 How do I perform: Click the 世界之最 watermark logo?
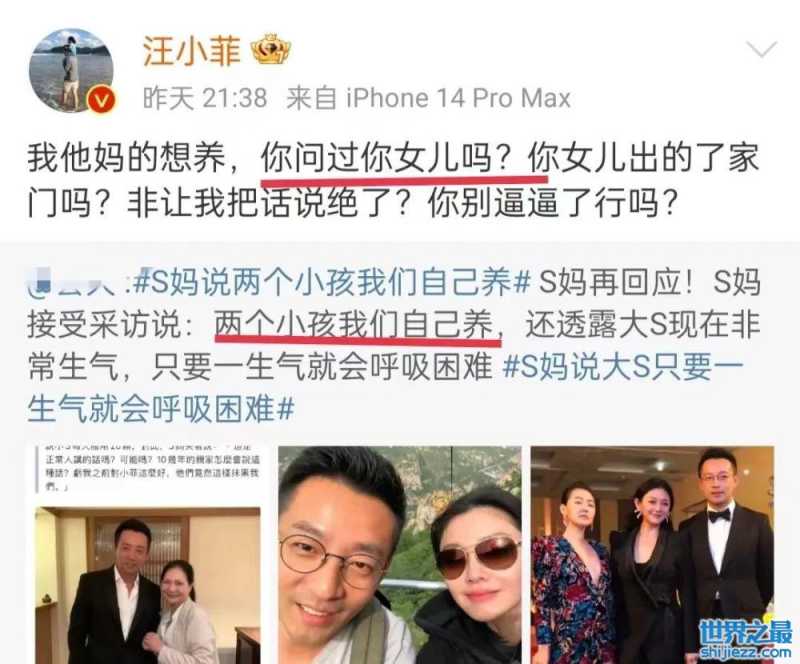745,632
